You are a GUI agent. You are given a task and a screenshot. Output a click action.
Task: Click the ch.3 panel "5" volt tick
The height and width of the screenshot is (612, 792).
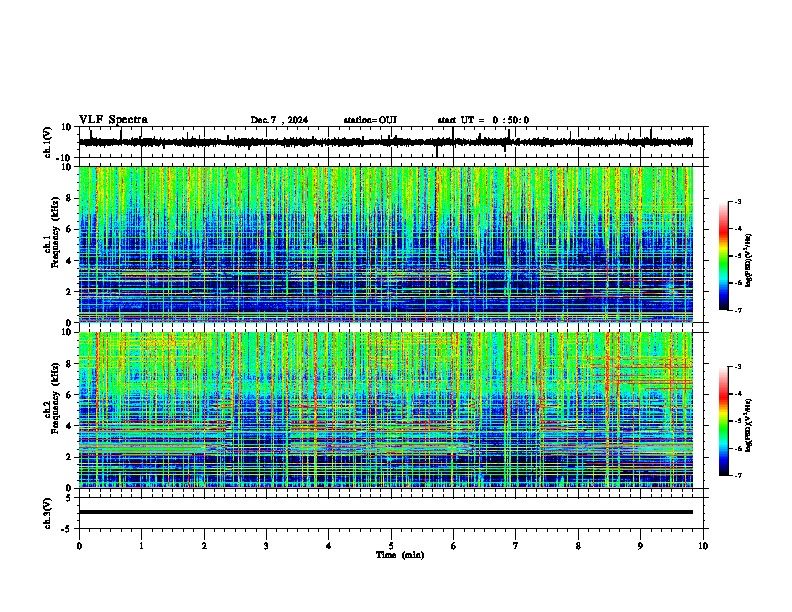69,498
